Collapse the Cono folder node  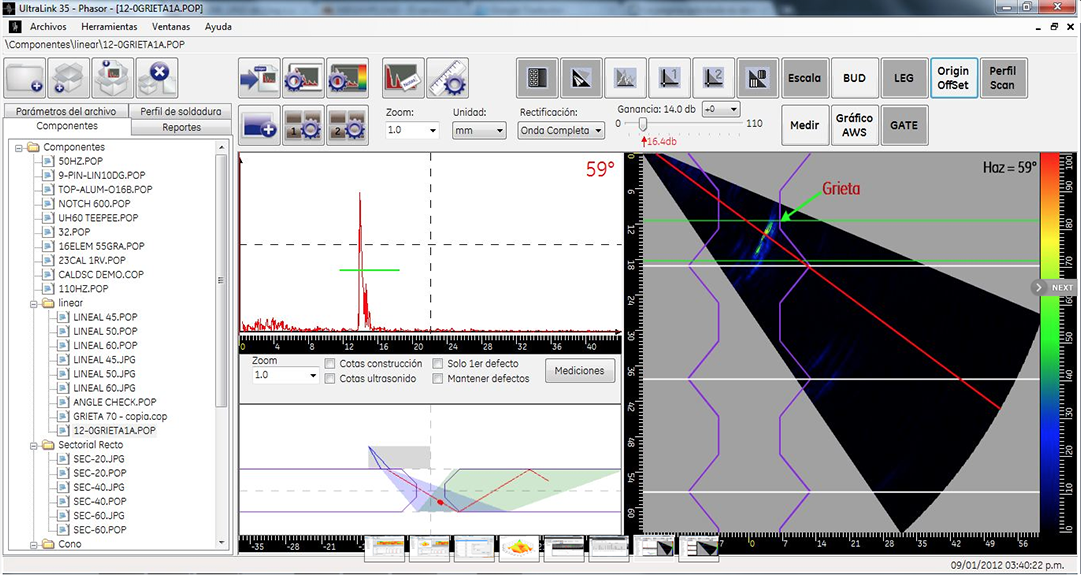click(33, 544)
